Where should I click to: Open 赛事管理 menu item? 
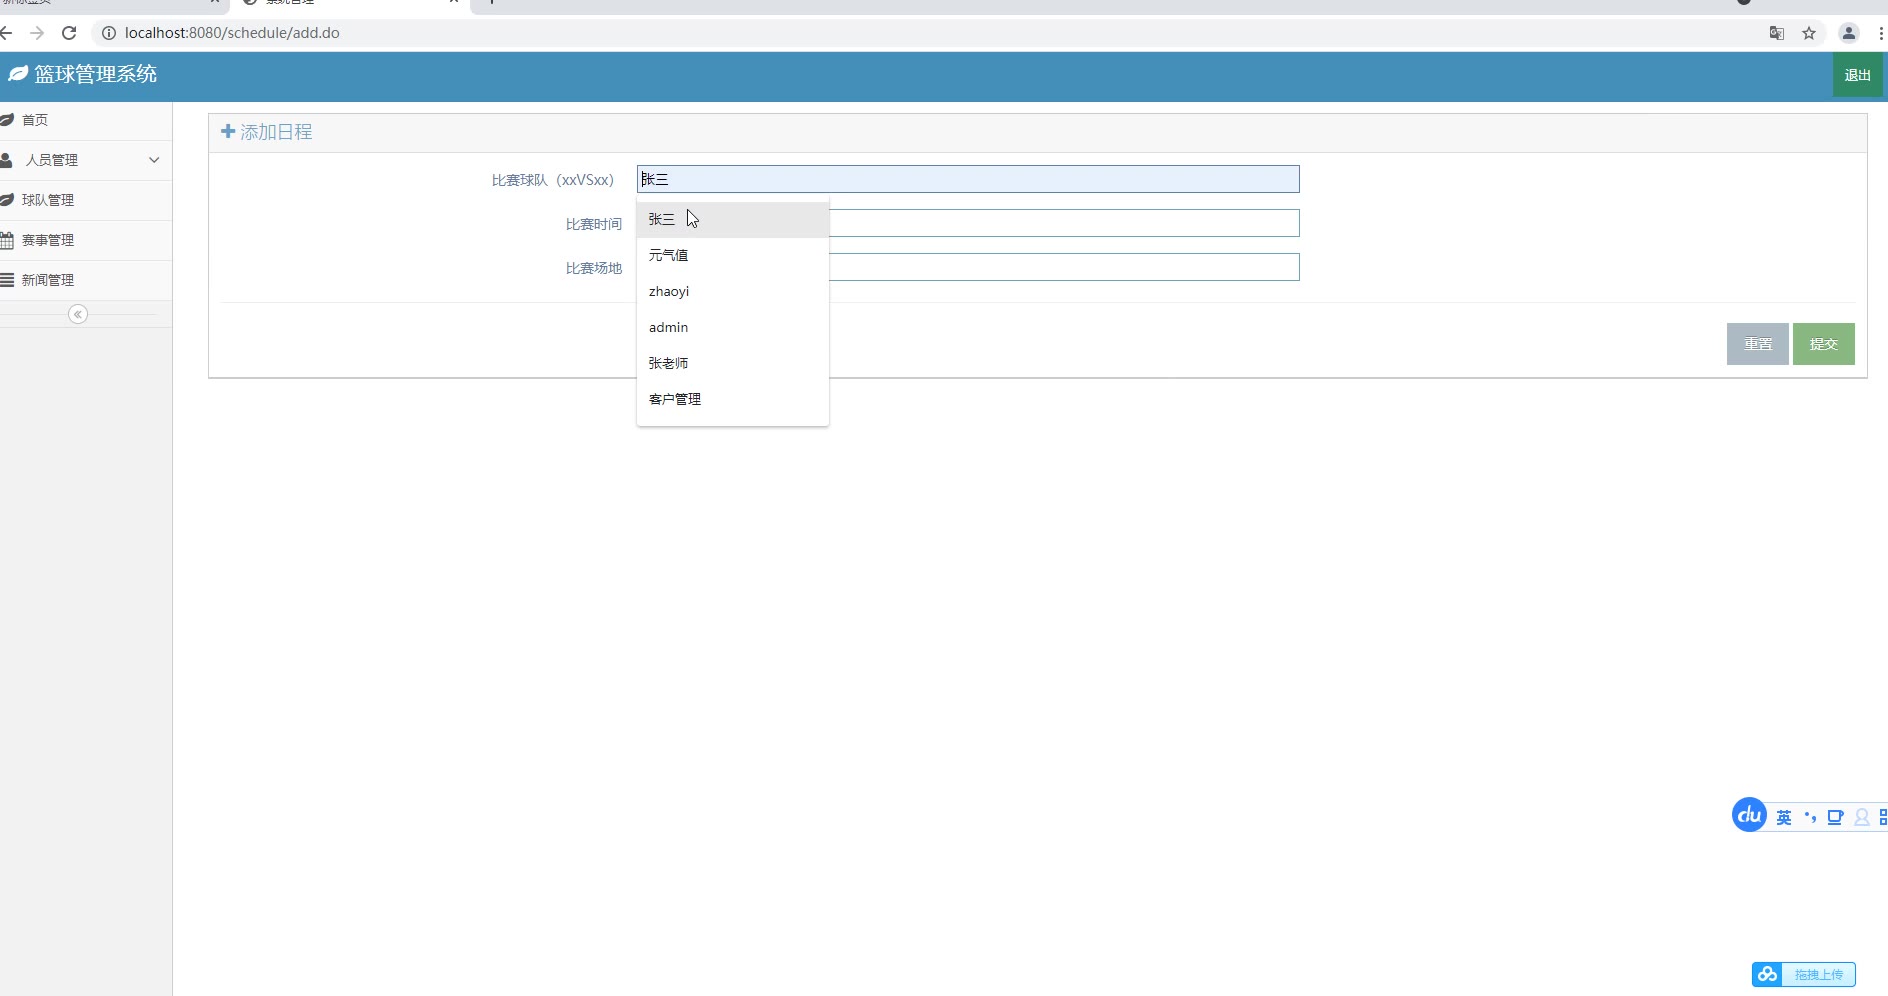[x=86, y=240]
